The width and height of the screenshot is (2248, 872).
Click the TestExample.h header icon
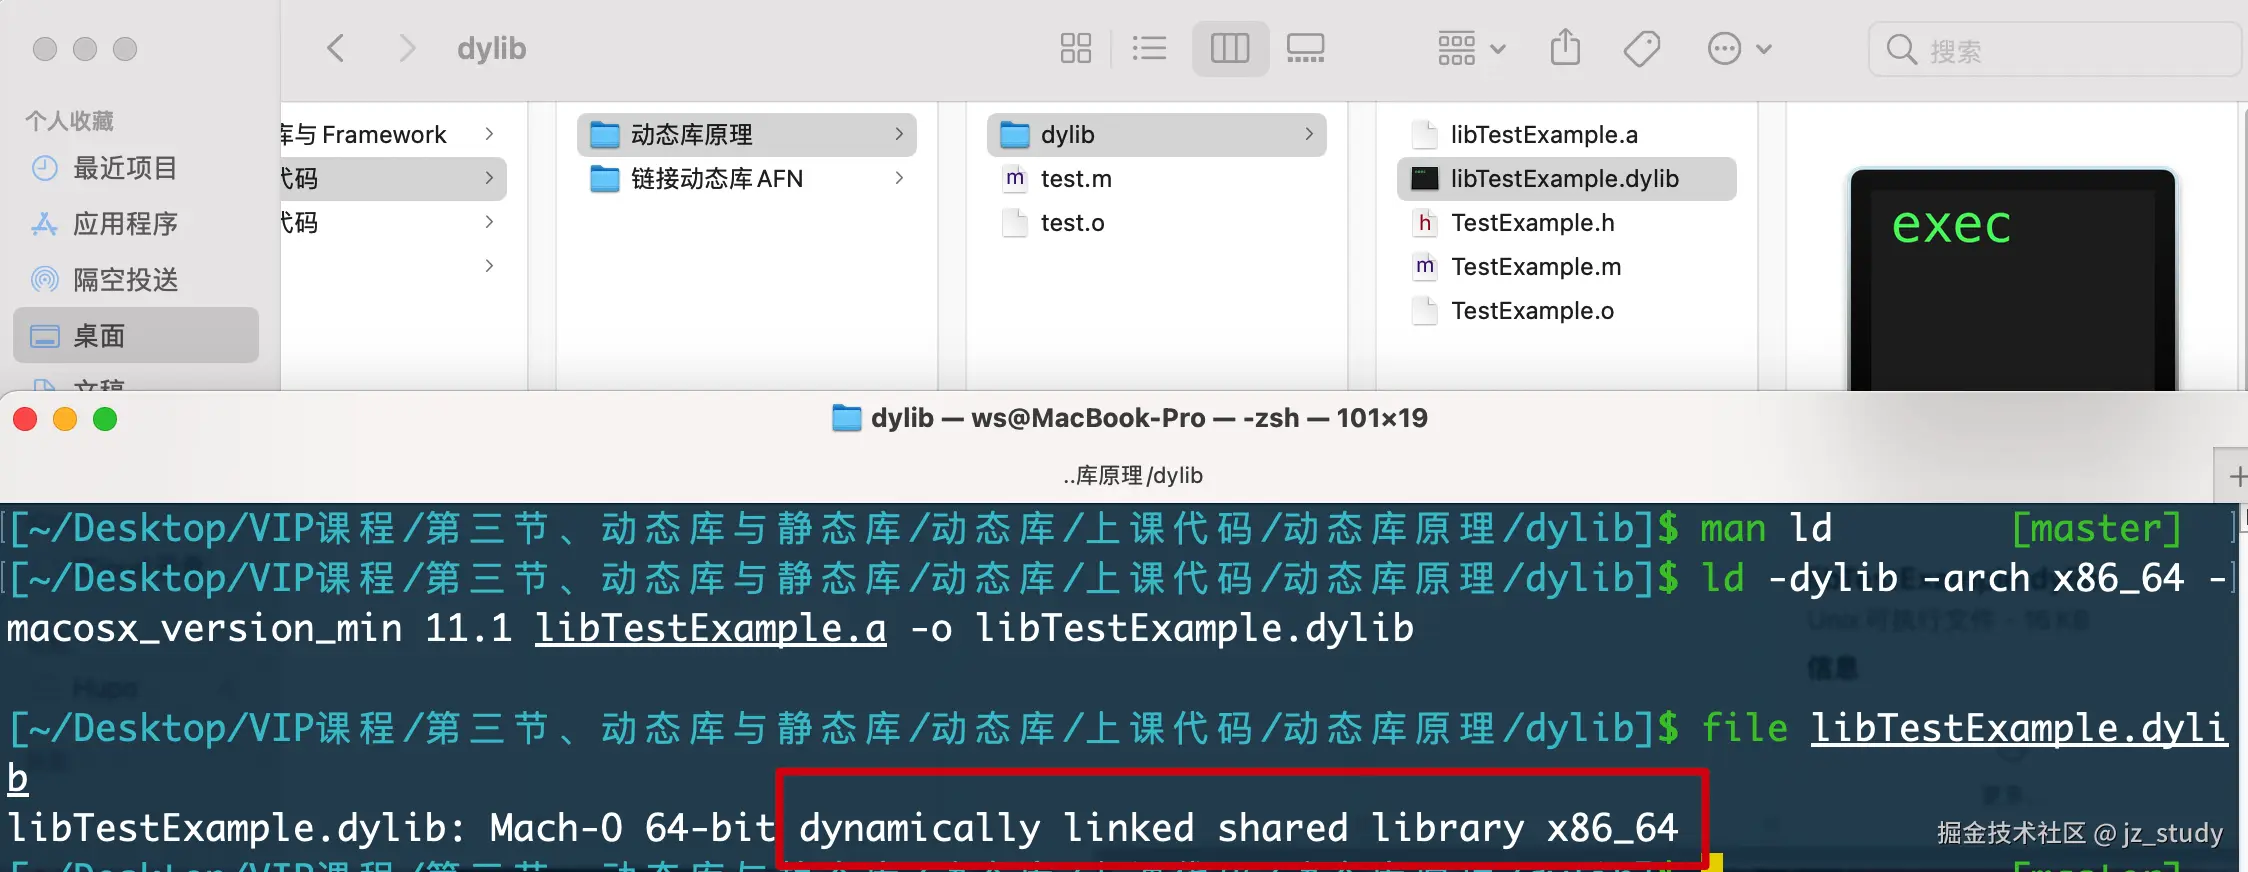(1425, 222)
